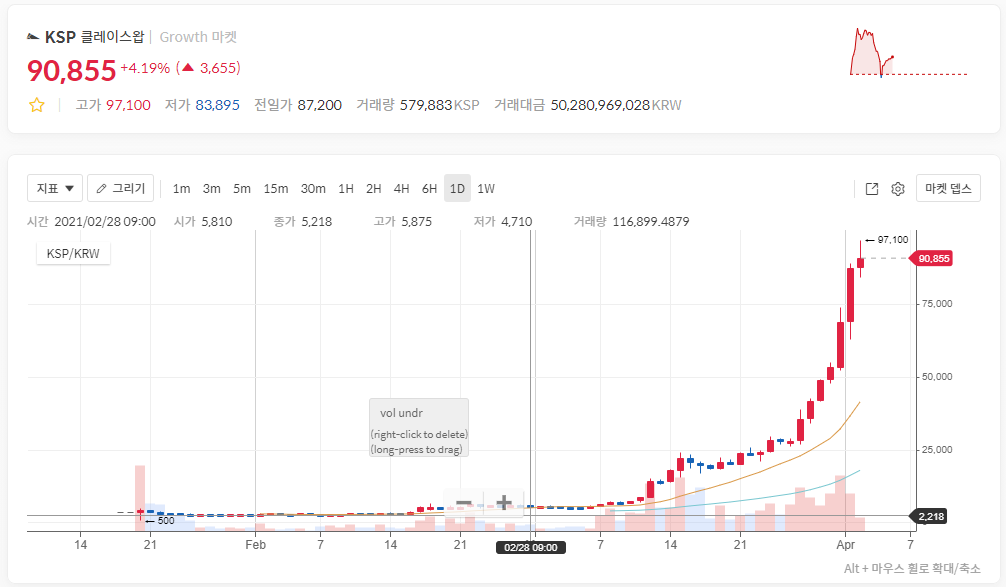Screen dimensions: 1006x587
Task: Click the vol undr chart annotation
Action: [419, 428]
